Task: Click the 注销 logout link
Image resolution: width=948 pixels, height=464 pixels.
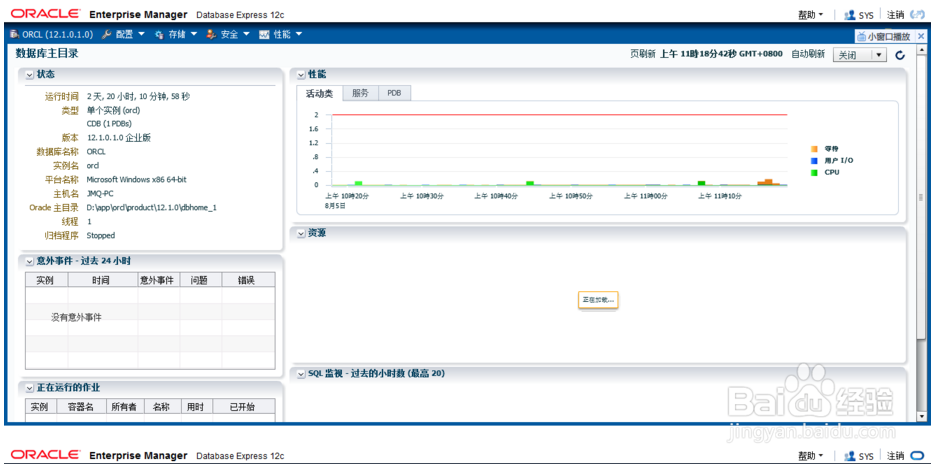Action: coord(895,15)
